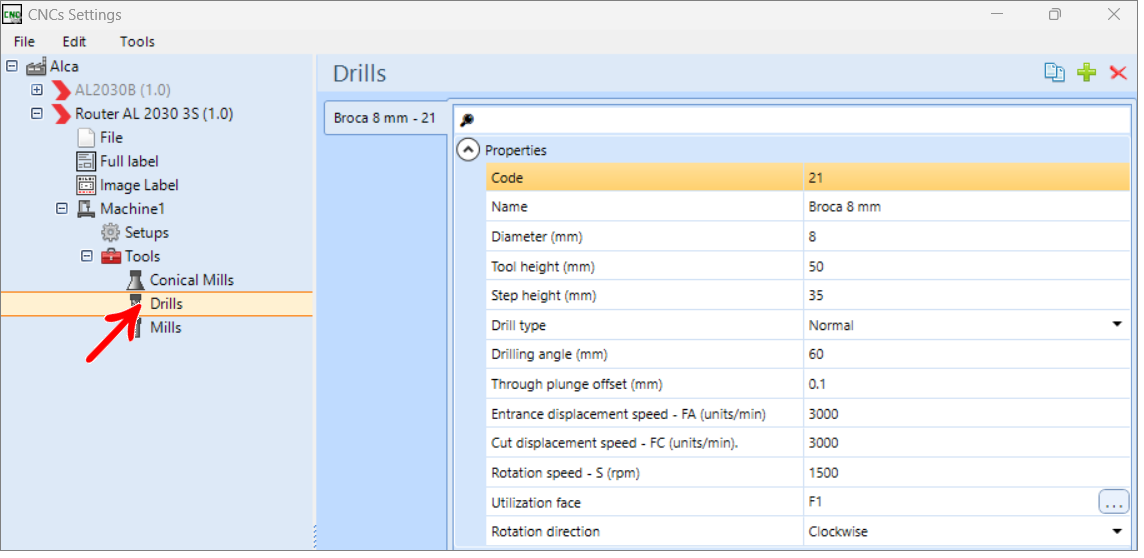Collapse the Properties section chevron
Viewport: 1144px width, 558px height.
pyautogui.click(x=468, y=150)
